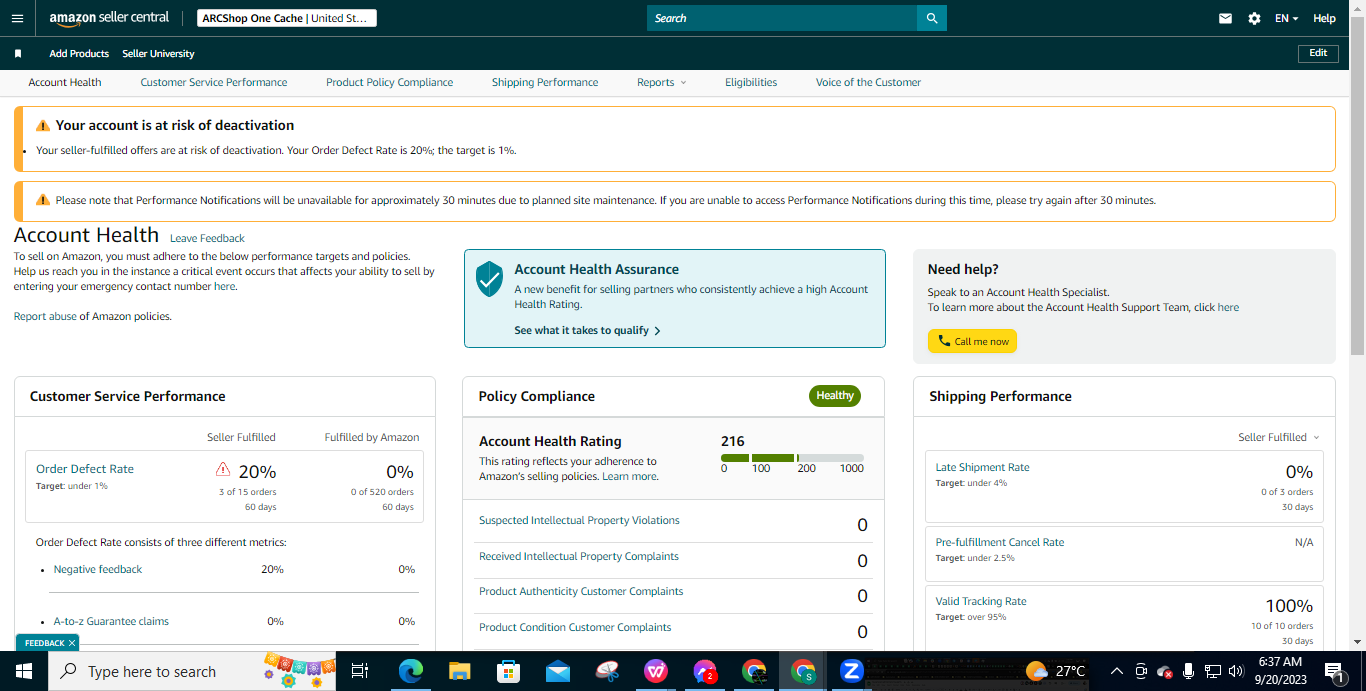Screen dimensions: 1366x691
Task: Show hidden system tray icons
Action: 1116,671
